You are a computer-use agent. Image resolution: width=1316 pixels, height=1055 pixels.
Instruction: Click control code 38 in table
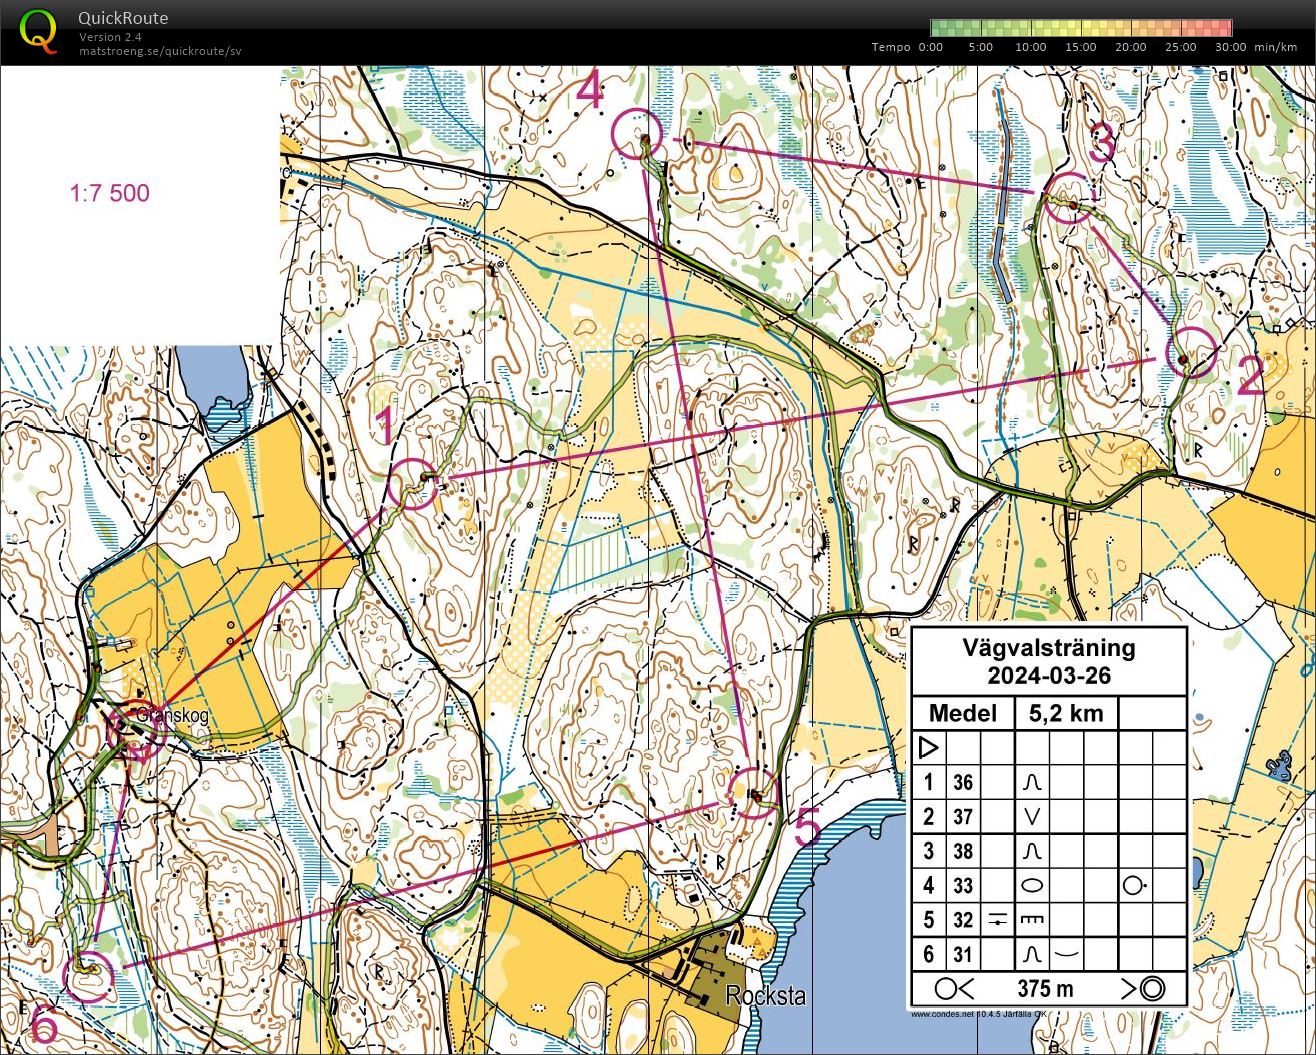point(962,851)
